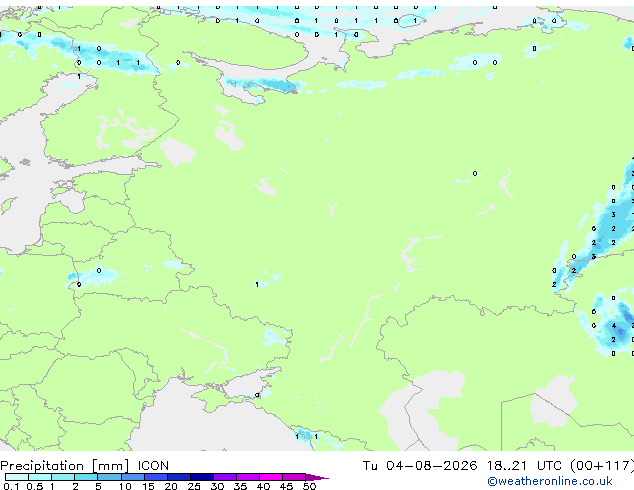
Task: Click the legend label "20"
Action: tap(171, 486)
